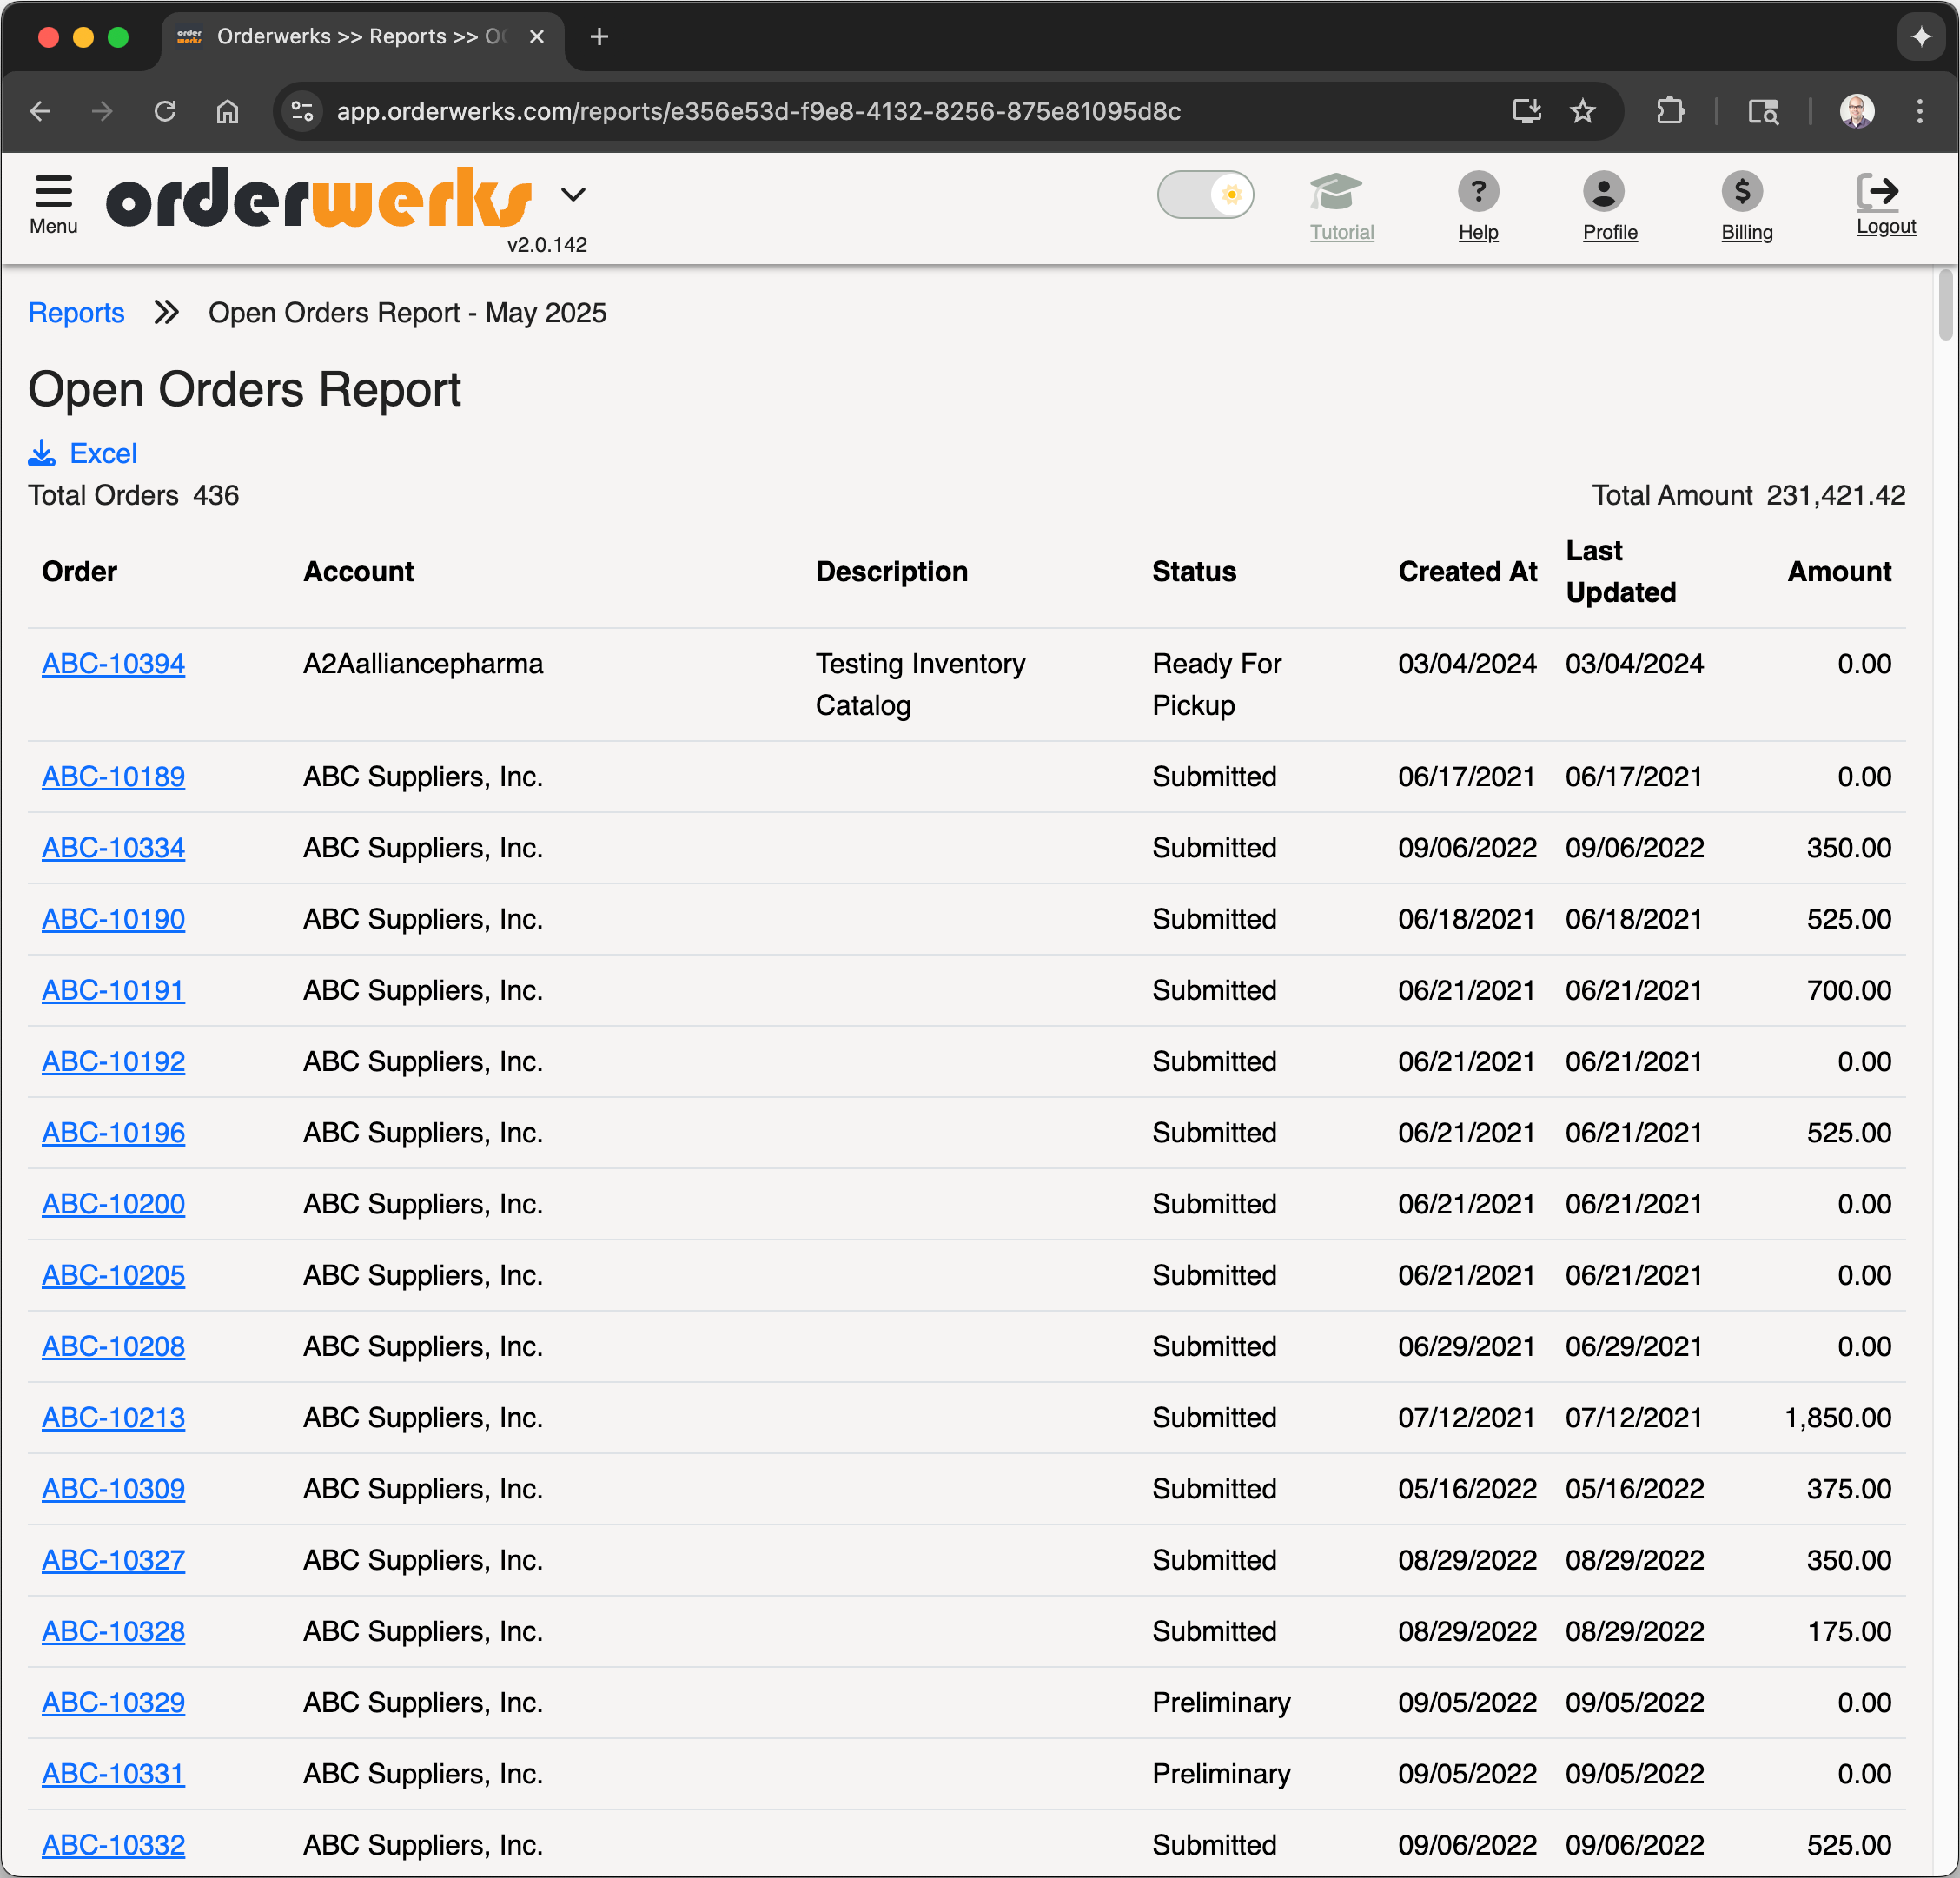Image resolution: width=1960 pixels, height=1878 pixels.
Task: Select the Orderwerks Reports browser tab
Action: pyautogui.click(x=340, y=37)
